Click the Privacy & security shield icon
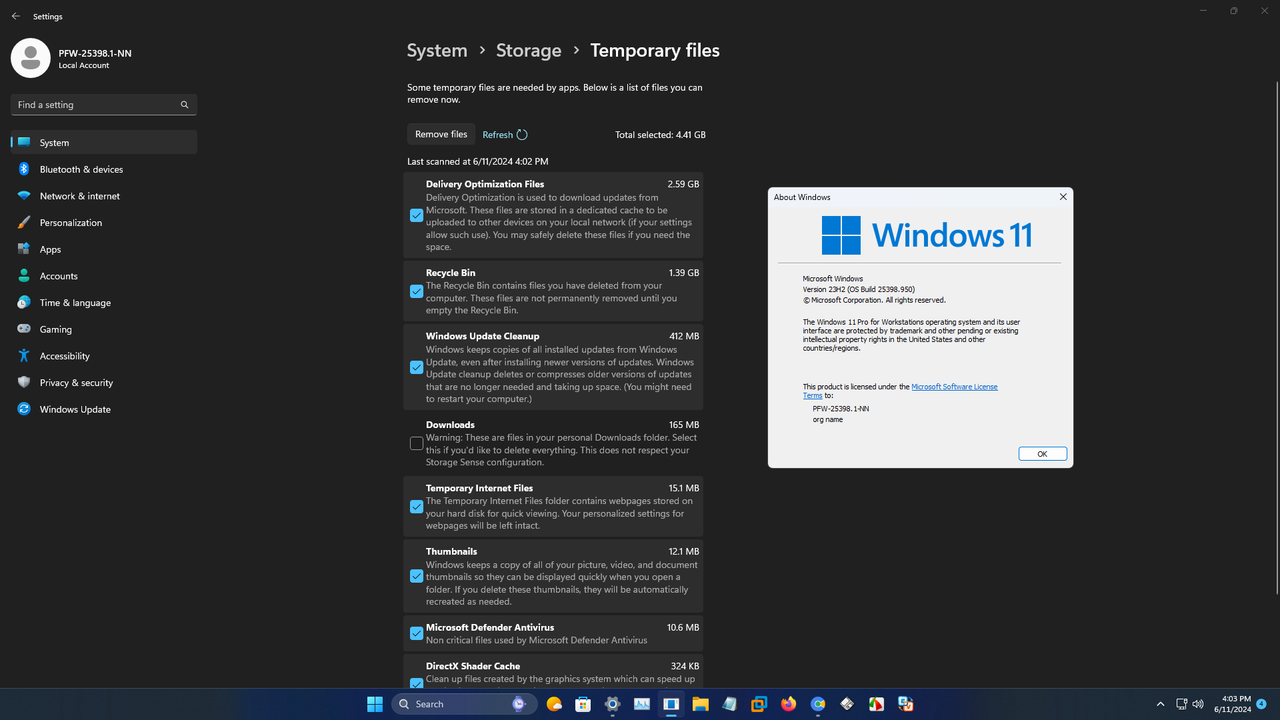Image resolution: width=1280 pixels, height=720 pixels. click(24, 382)
